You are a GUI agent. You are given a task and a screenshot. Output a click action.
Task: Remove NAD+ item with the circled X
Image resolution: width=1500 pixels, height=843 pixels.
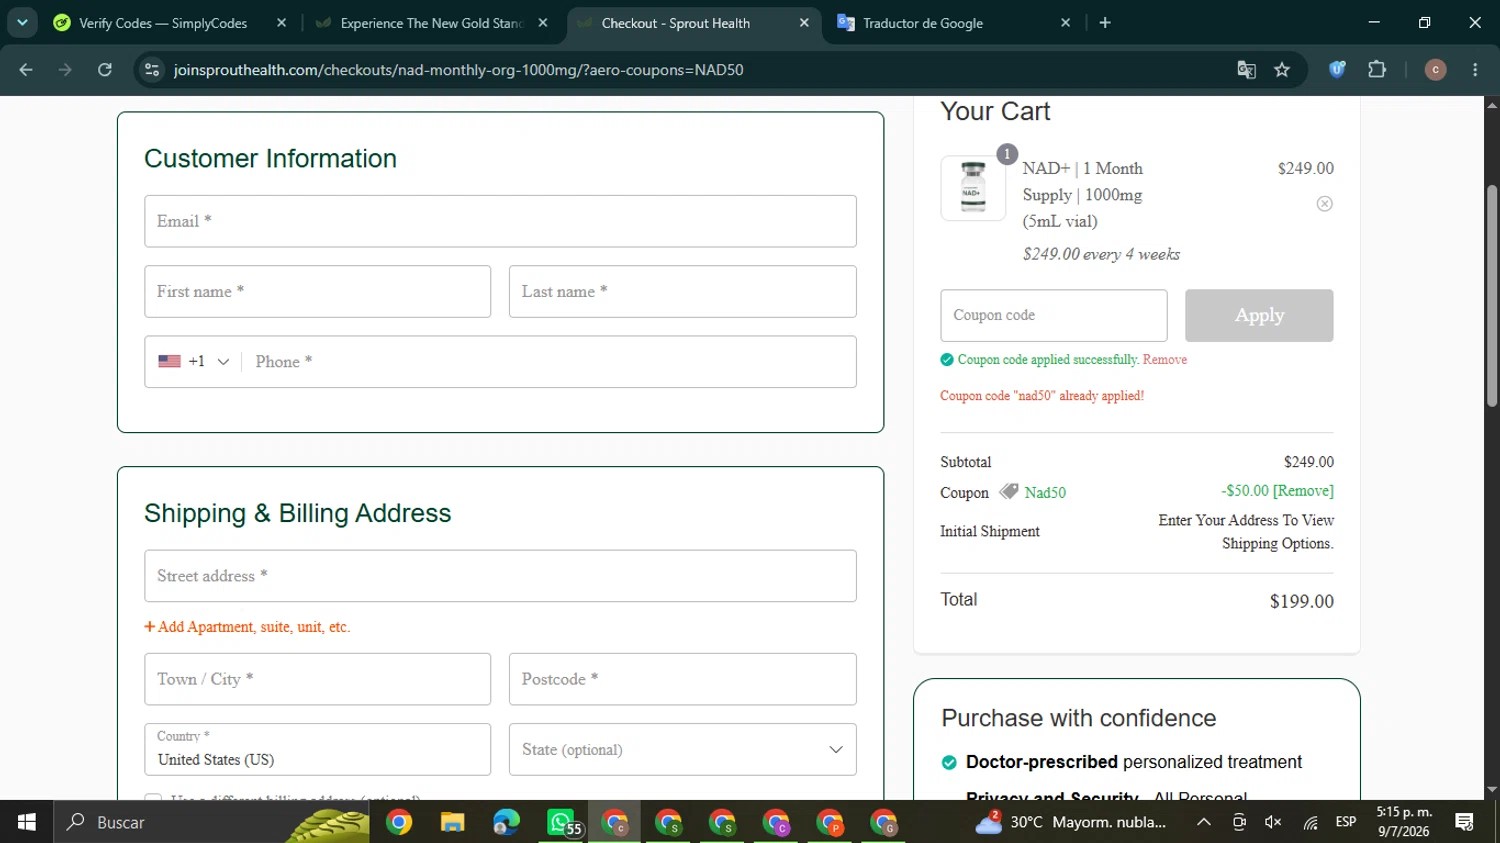1324,204
